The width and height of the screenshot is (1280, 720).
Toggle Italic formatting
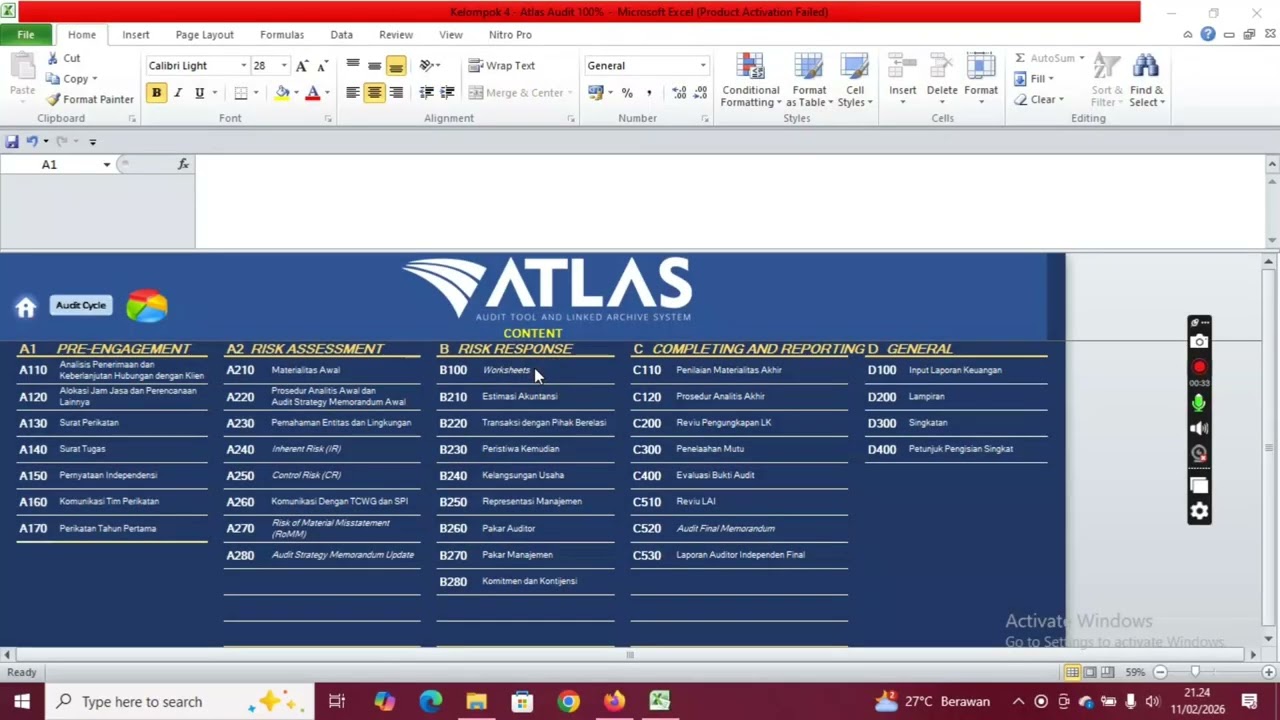pos(178,92)
